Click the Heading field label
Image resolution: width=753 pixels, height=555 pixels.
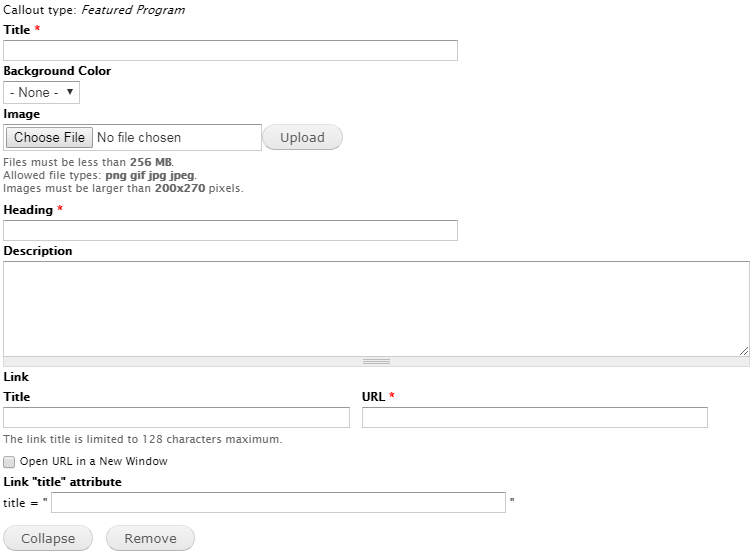(x=28, y=210)
